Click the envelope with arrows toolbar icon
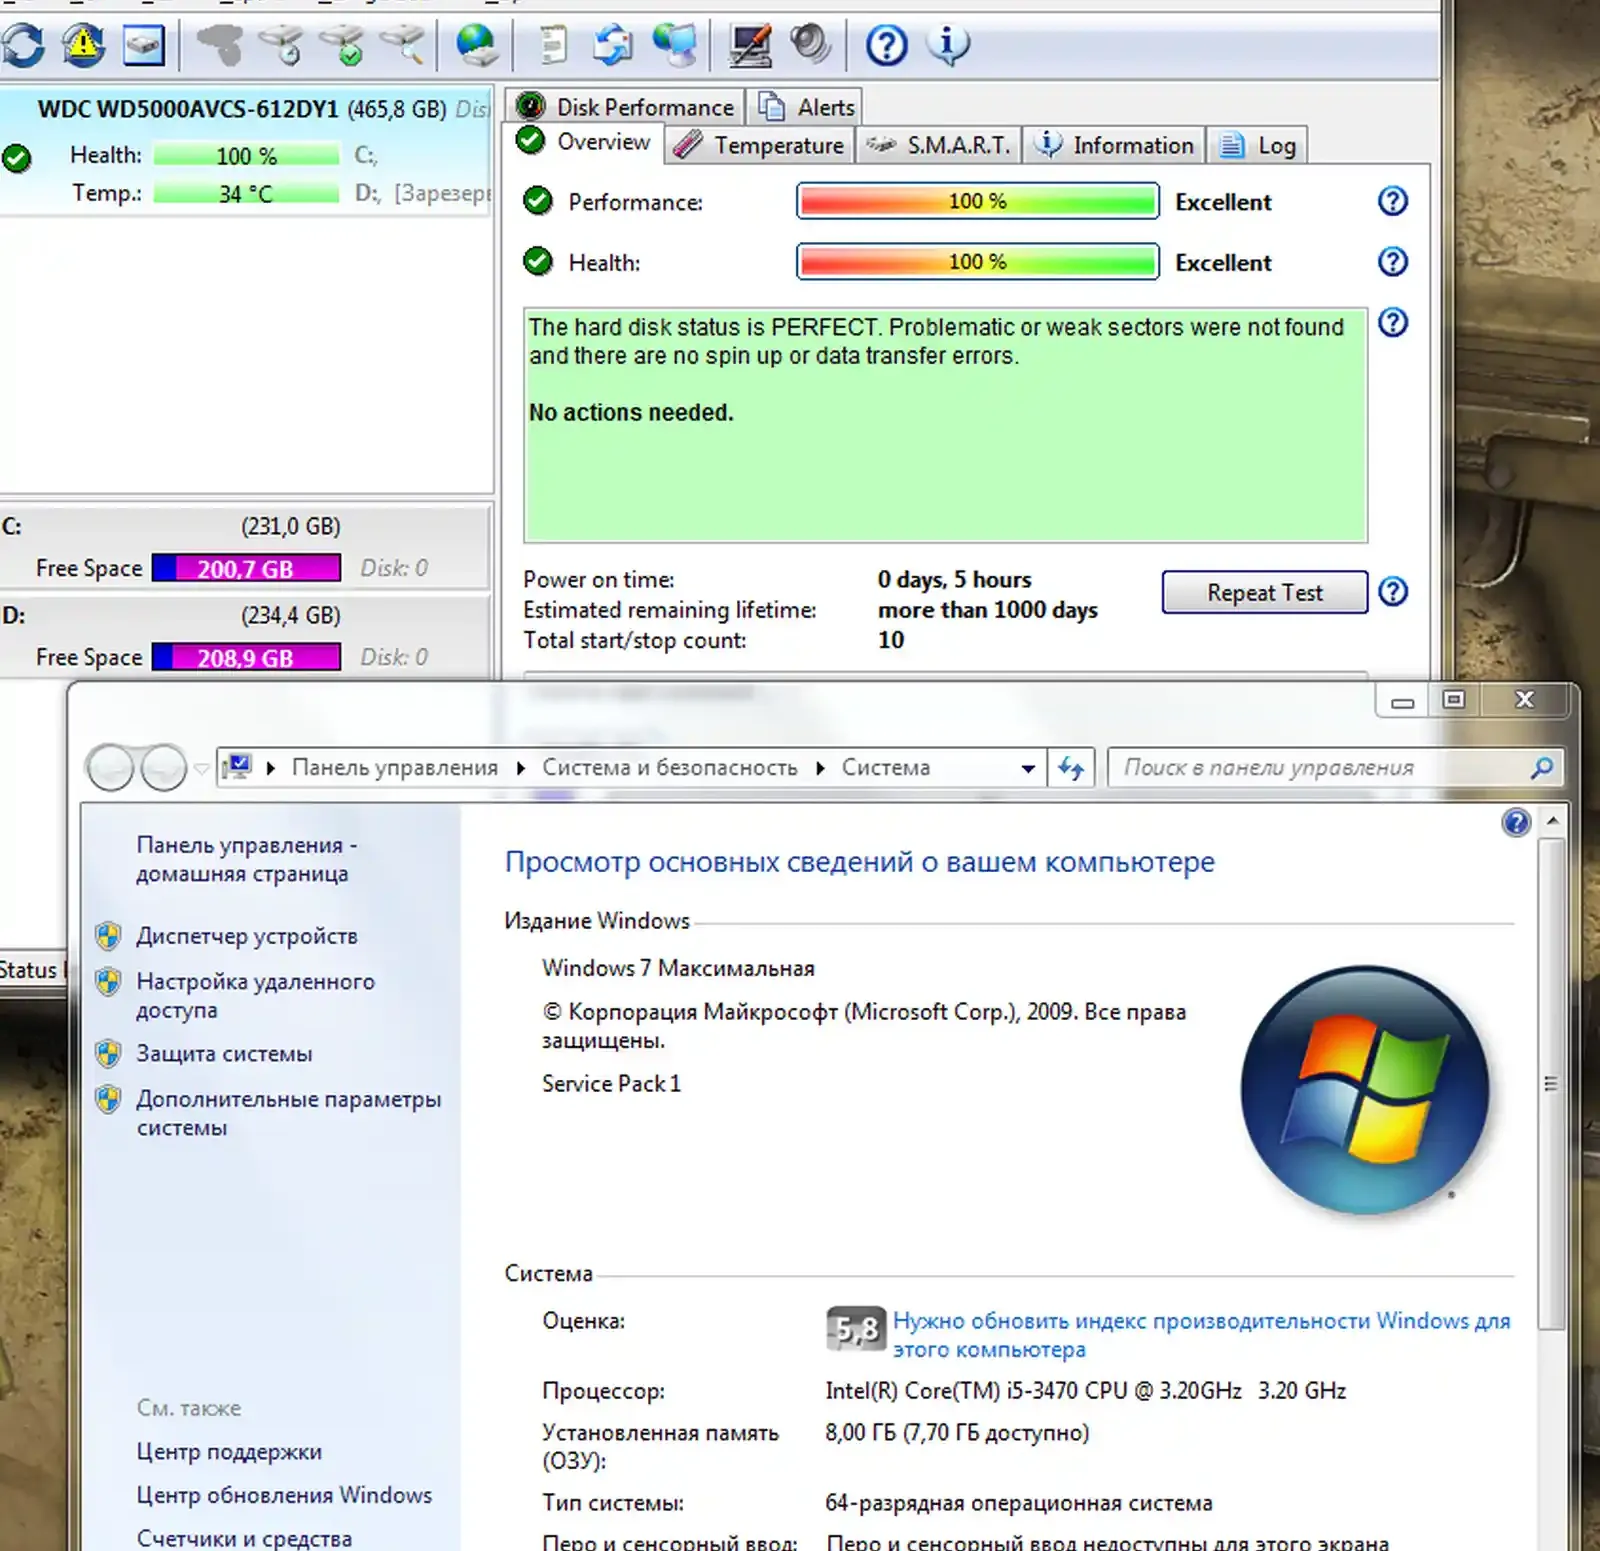1600x1551 pixels. (612, 45)
